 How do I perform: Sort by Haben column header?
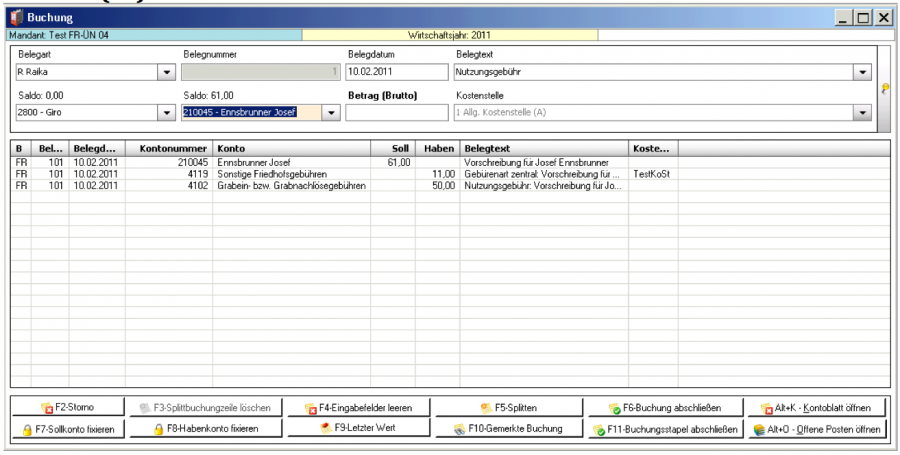tap(438, 149)
